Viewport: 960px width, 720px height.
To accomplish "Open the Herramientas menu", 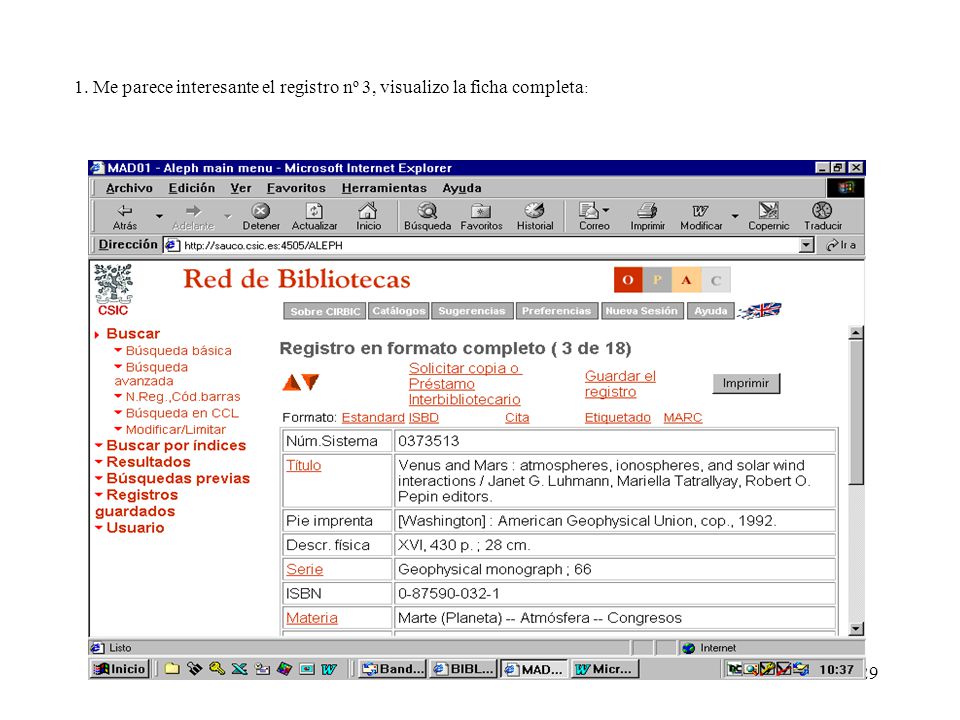I will click(384, 188).
